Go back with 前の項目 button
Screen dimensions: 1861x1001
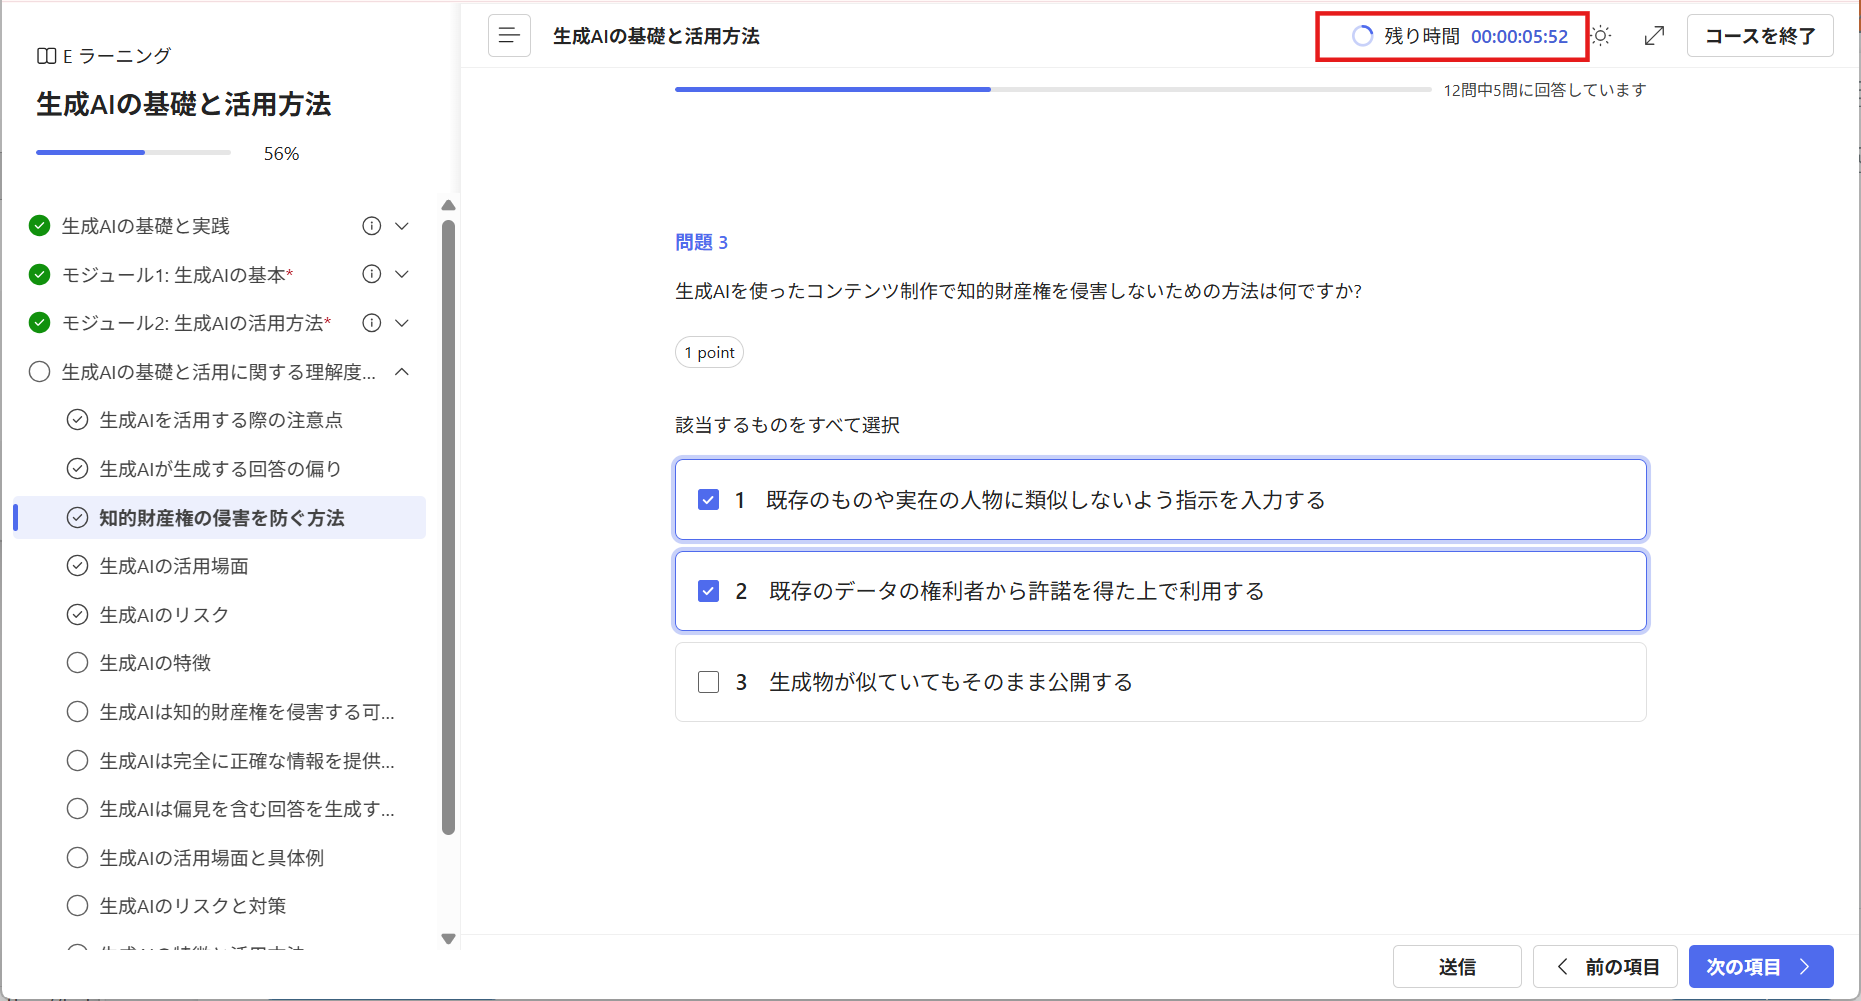[x=1605, y=967]
